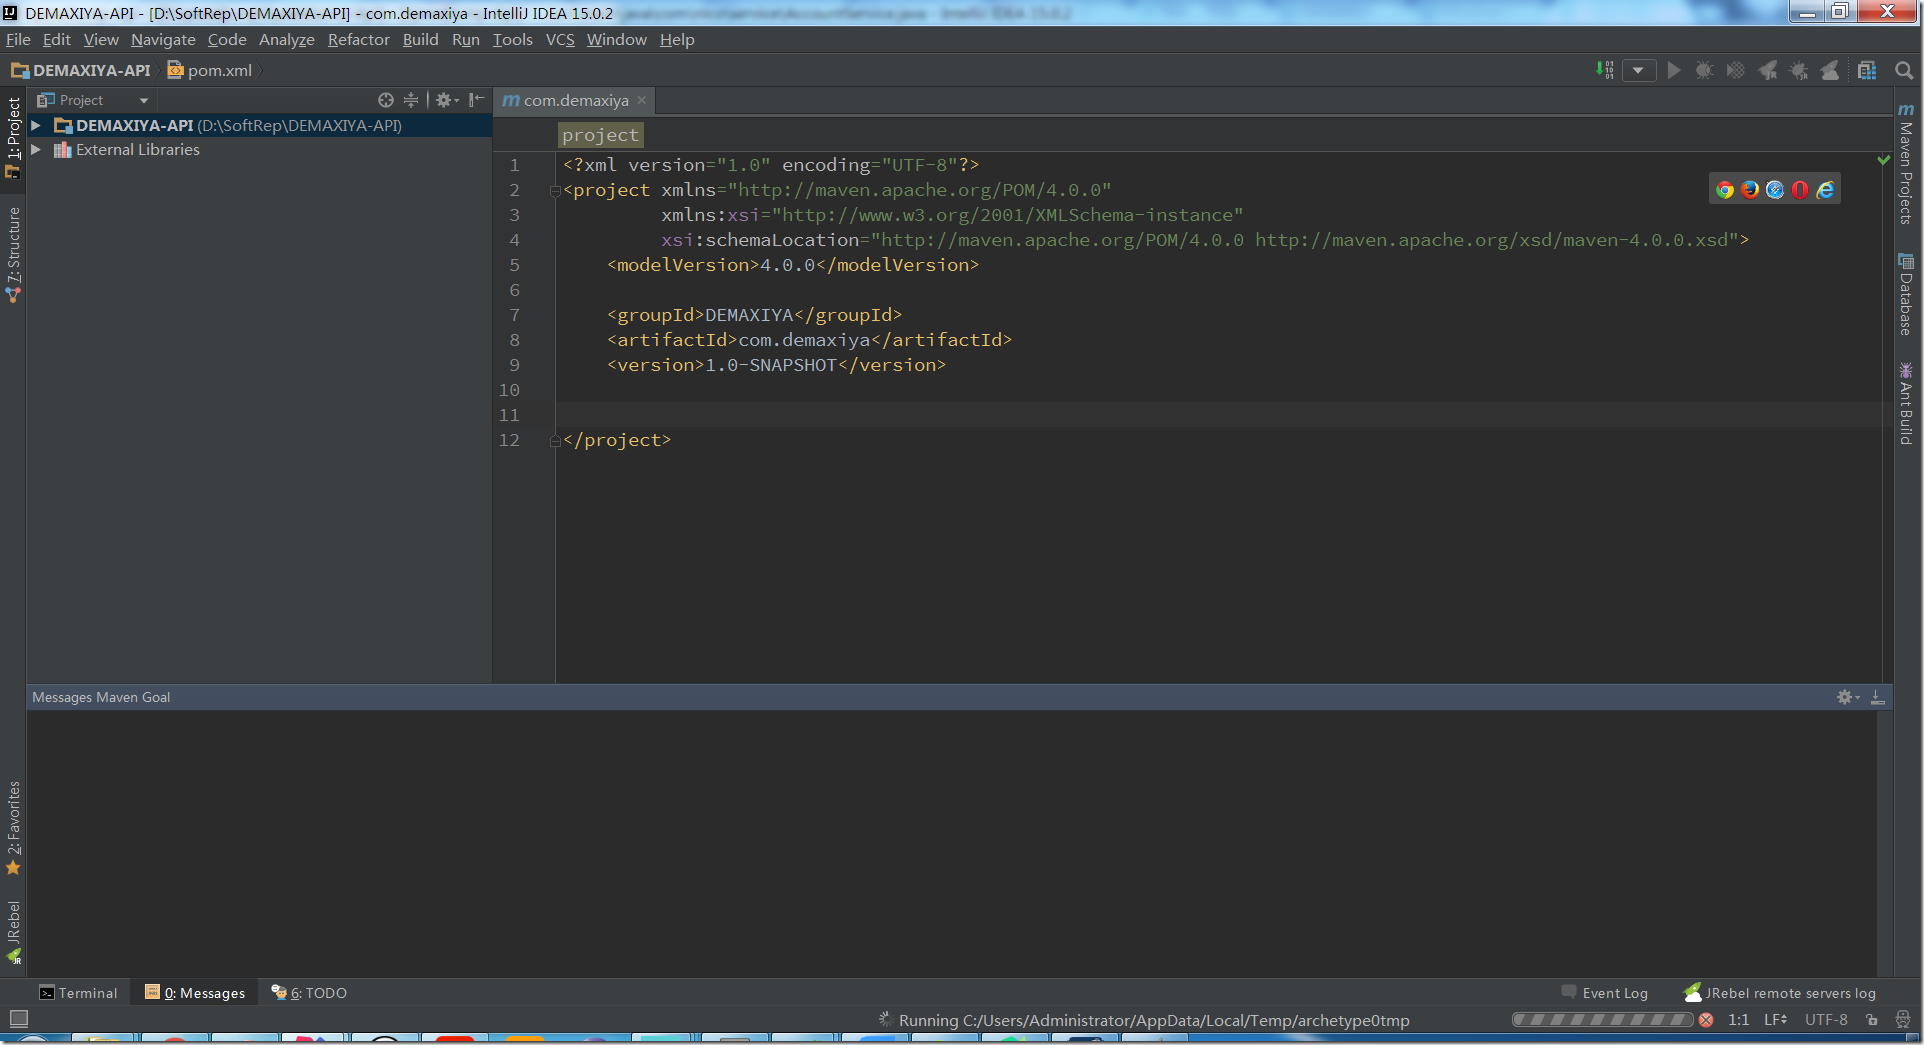Click the Make Project build icon

(x=1605, y=70)
